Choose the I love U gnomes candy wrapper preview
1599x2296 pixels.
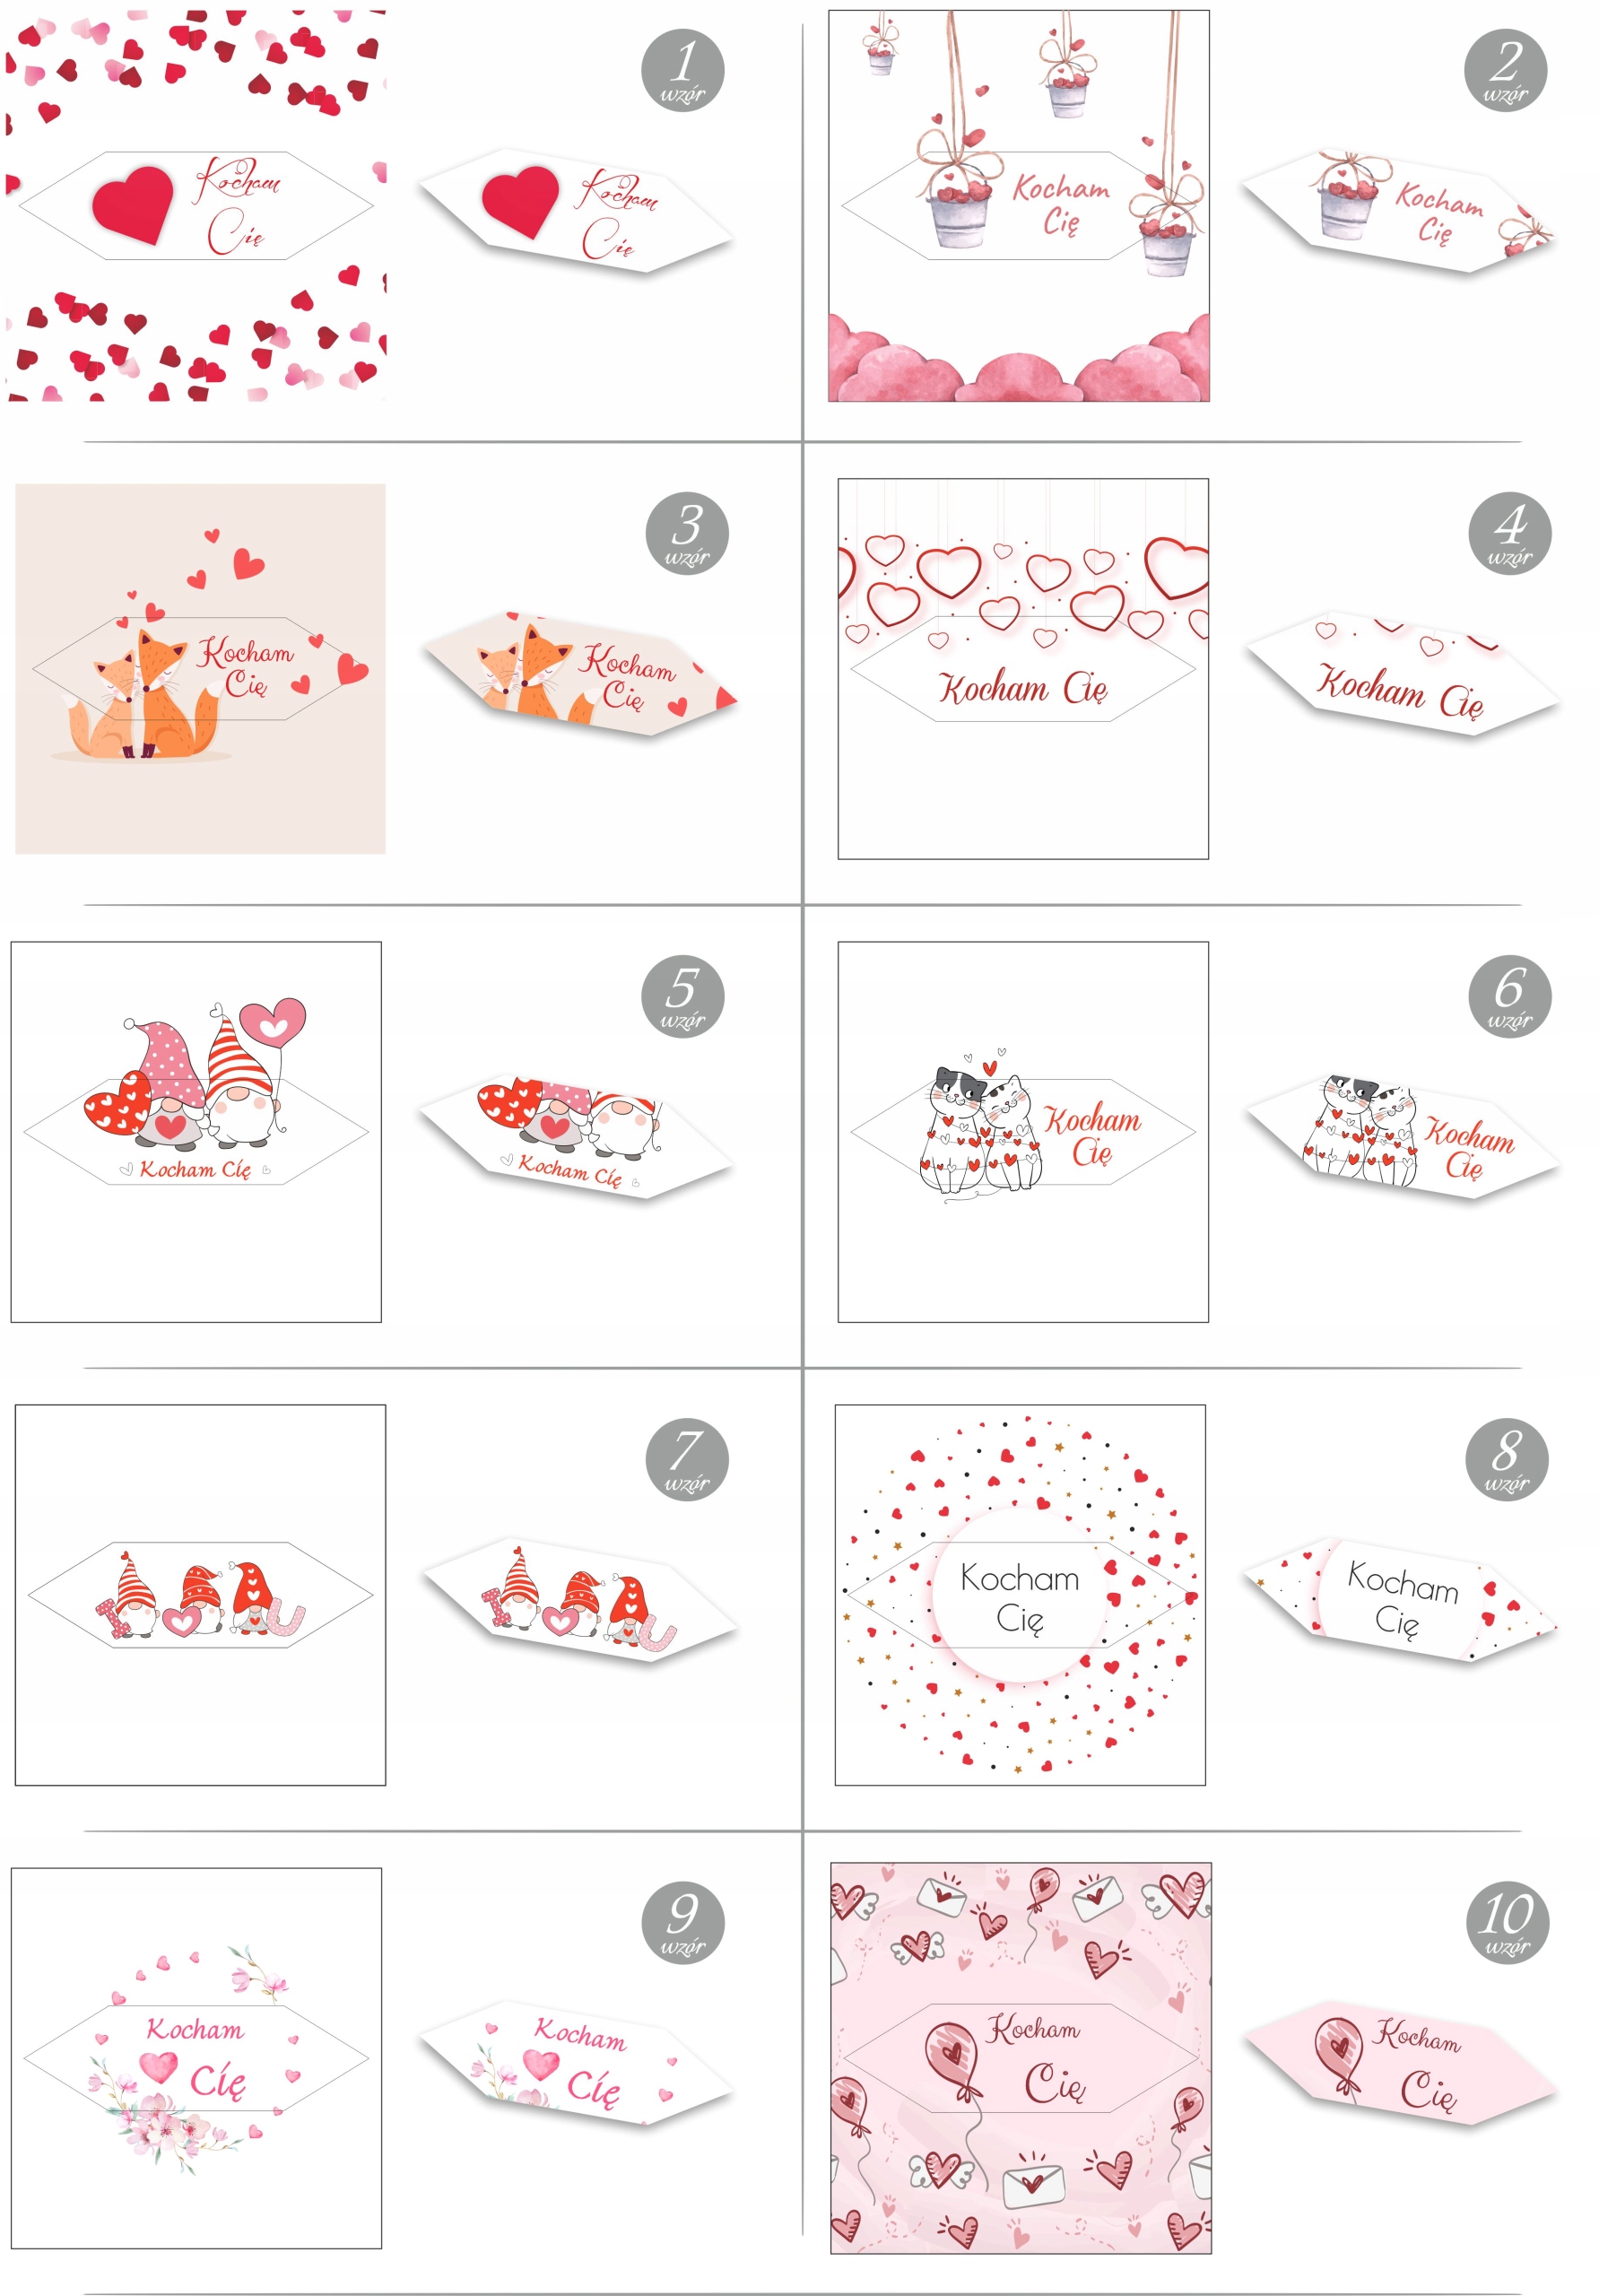(580, 1600)
